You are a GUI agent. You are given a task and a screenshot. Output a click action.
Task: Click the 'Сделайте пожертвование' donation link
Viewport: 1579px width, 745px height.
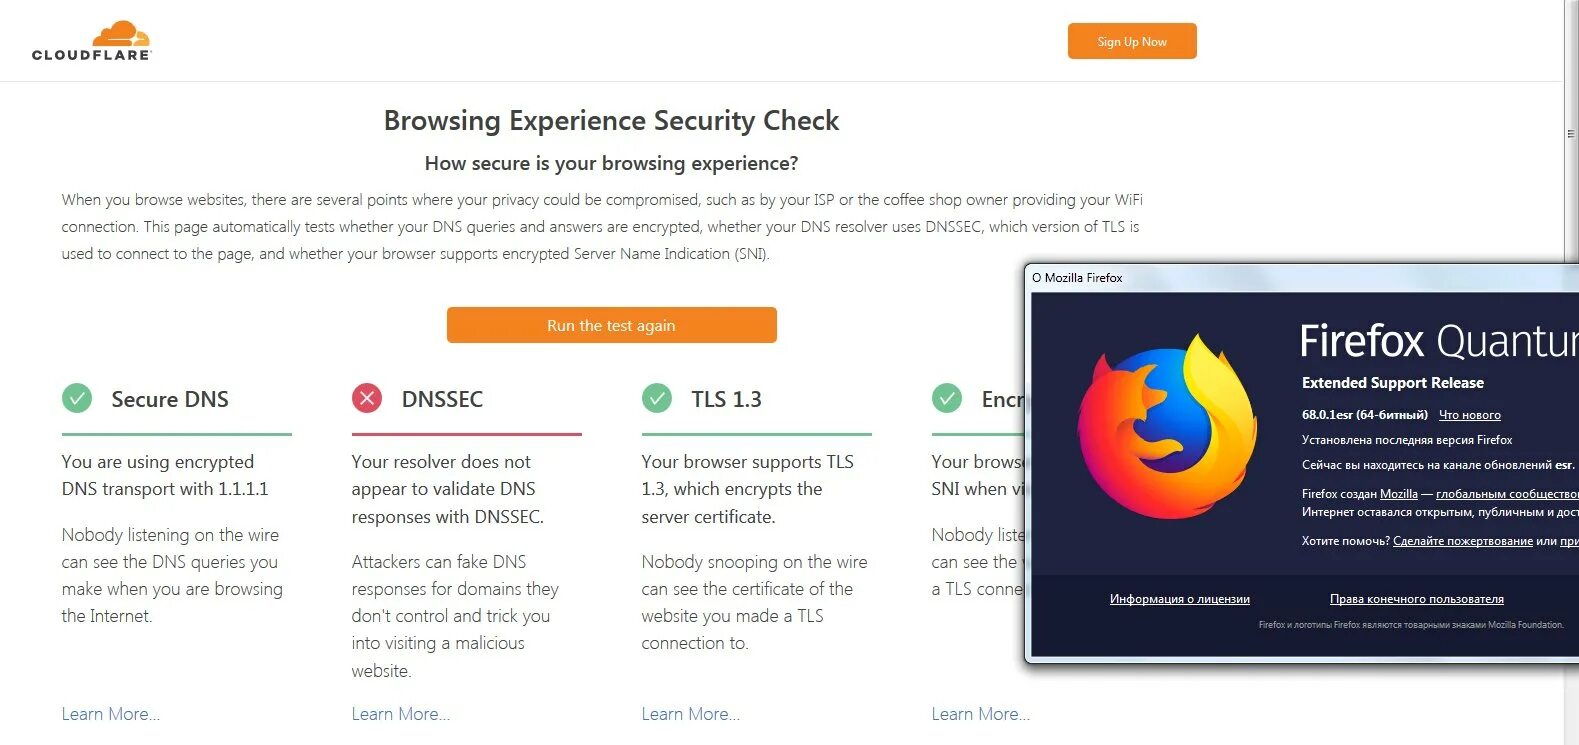pos(1463,541)
